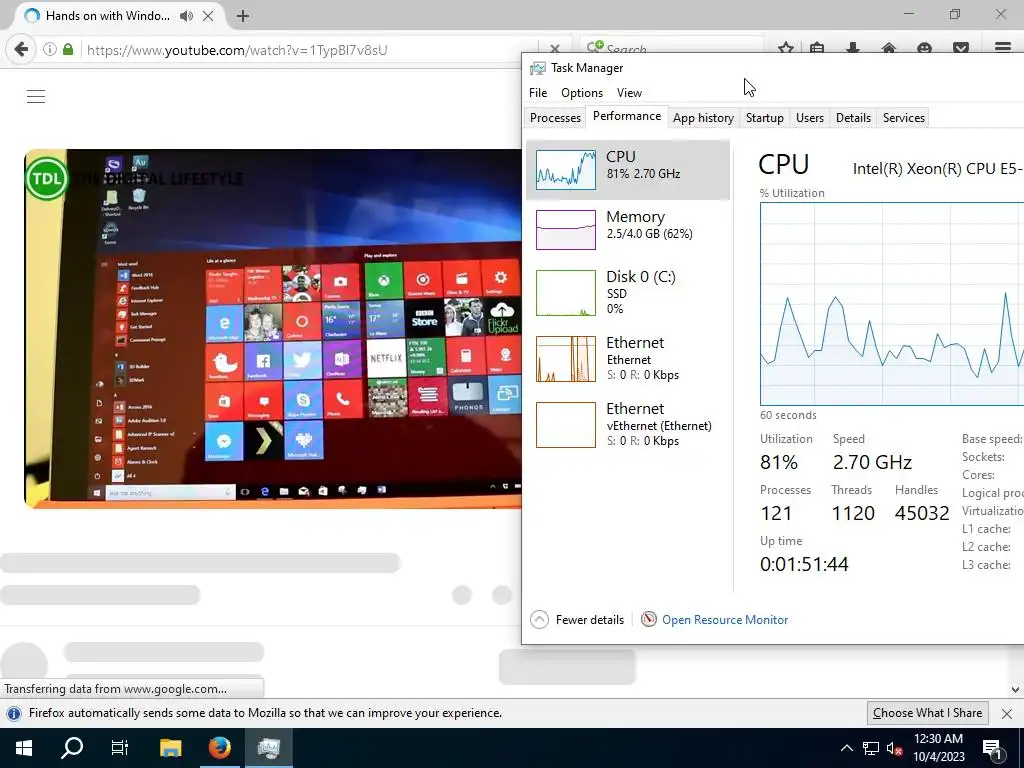The height and width of the screenshot is (768, 1024).
Task: Click the Resource Monitor icon
Action: (x=648, y=619)
